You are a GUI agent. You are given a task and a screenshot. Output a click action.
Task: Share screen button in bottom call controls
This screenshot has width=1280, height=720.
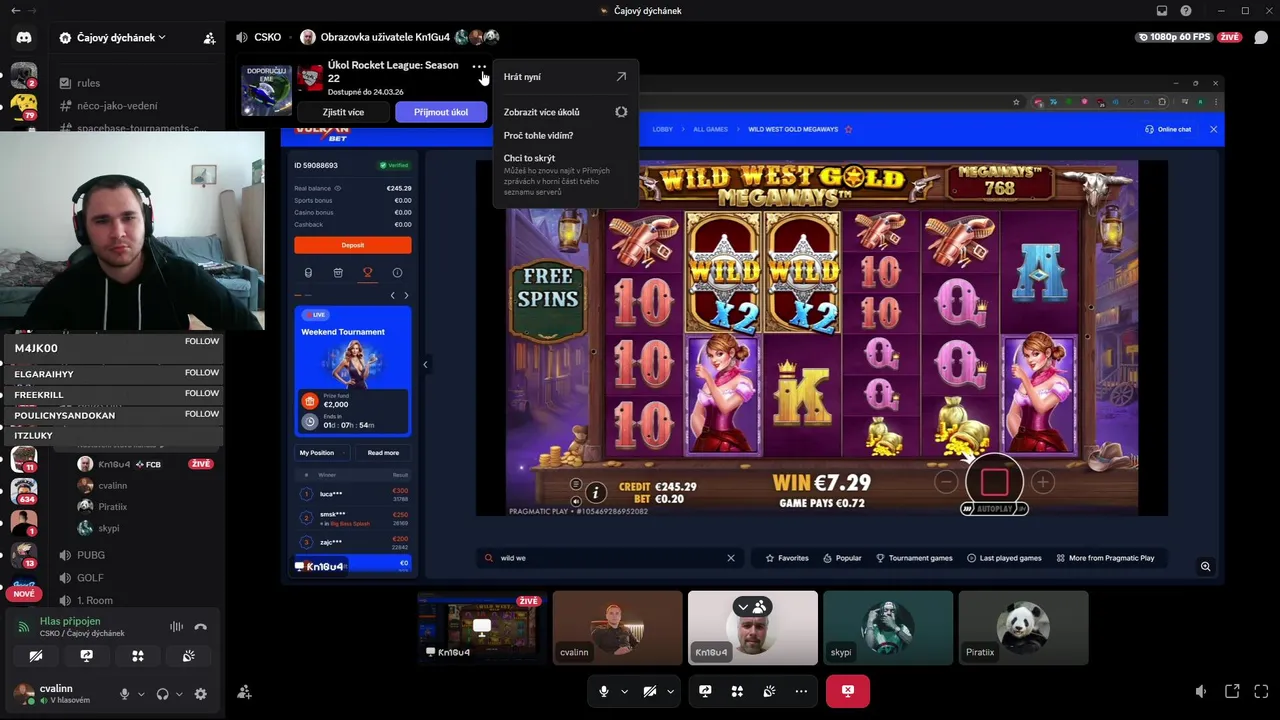[705, 691]
